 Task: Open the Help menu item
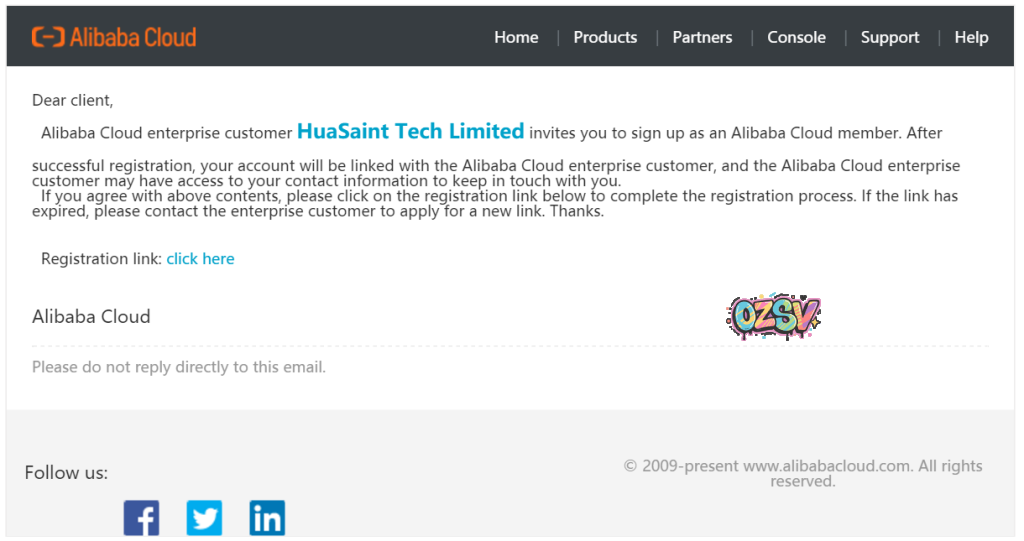pos(971,37)
